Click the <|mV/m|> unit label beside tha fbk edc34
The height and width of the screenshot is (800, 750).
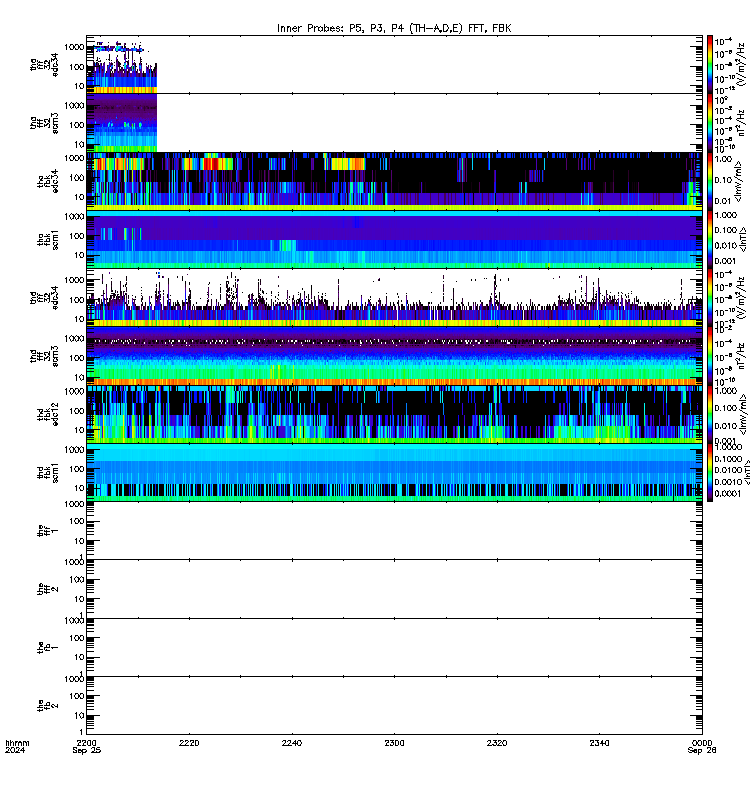(x=740, y=183)
